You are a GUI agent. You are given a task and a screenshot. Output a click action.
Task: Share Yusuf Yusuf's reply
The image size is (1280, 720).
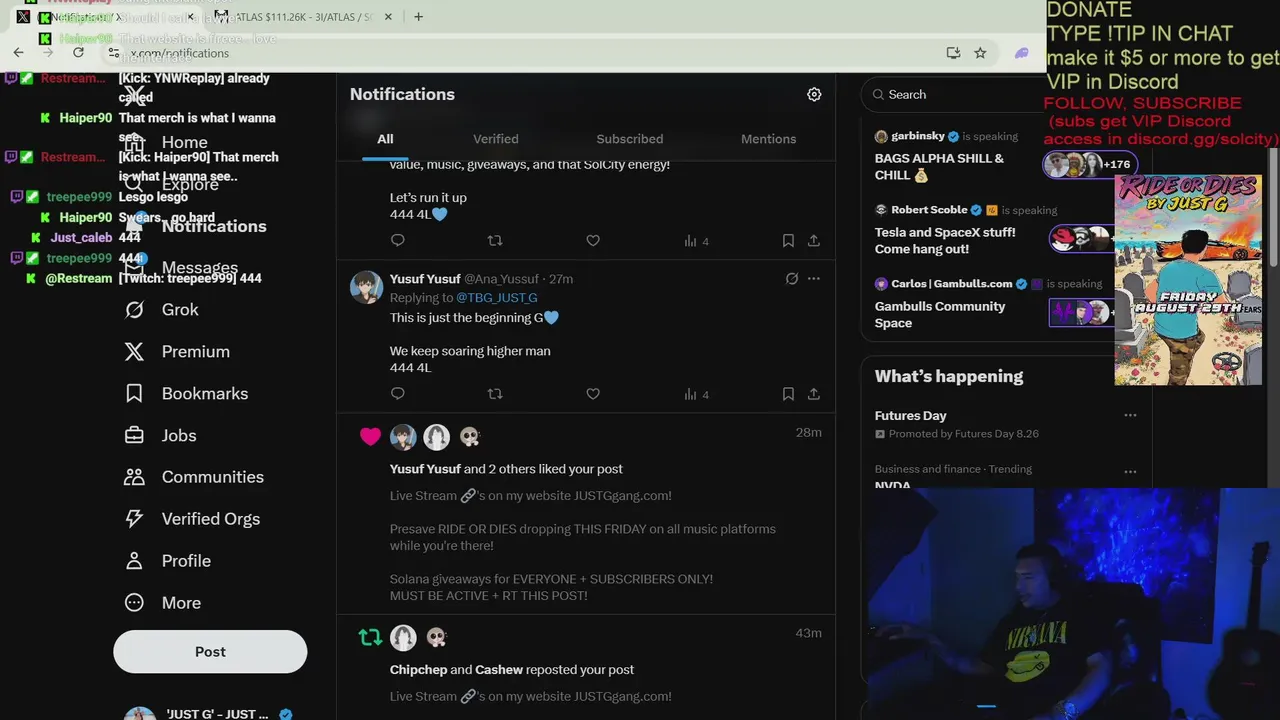click(814, 394)
